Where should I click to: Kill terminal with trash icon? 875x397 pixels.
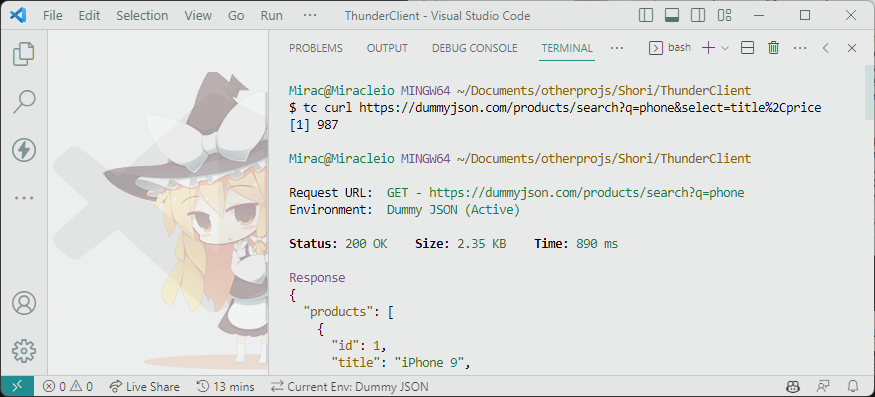[773, 48]
